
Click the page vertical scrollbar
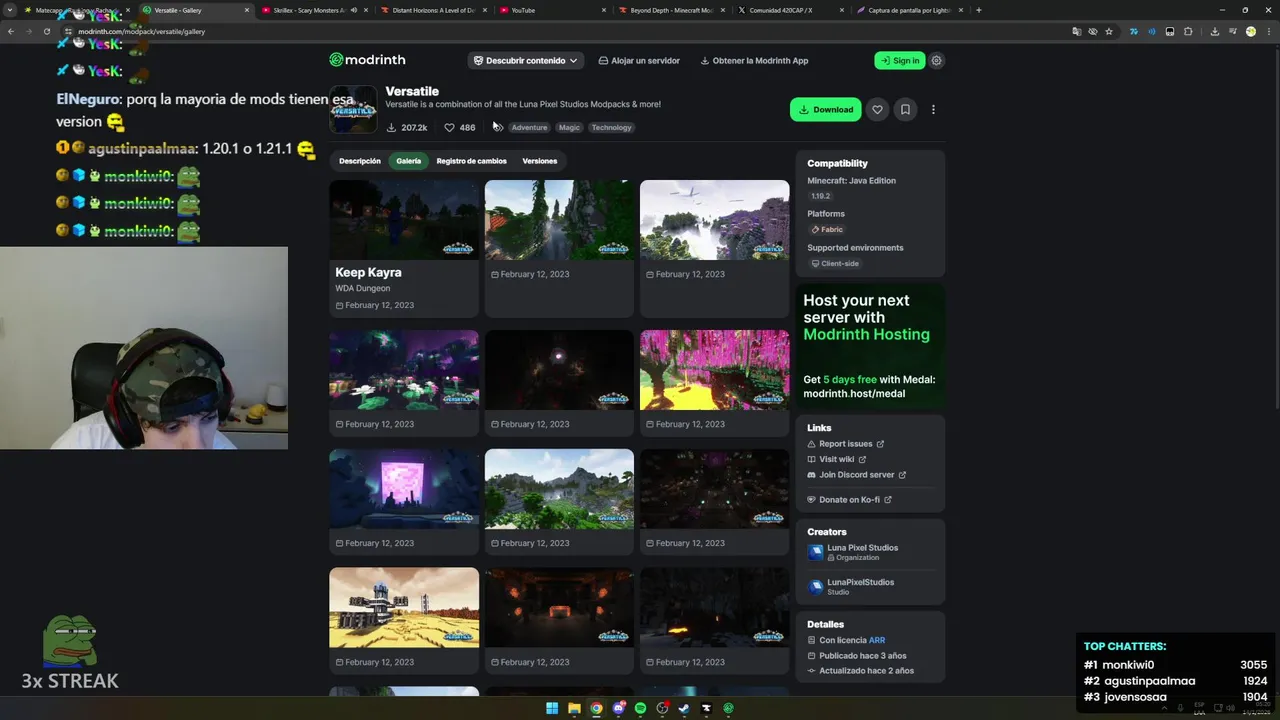coord(1276,230)
